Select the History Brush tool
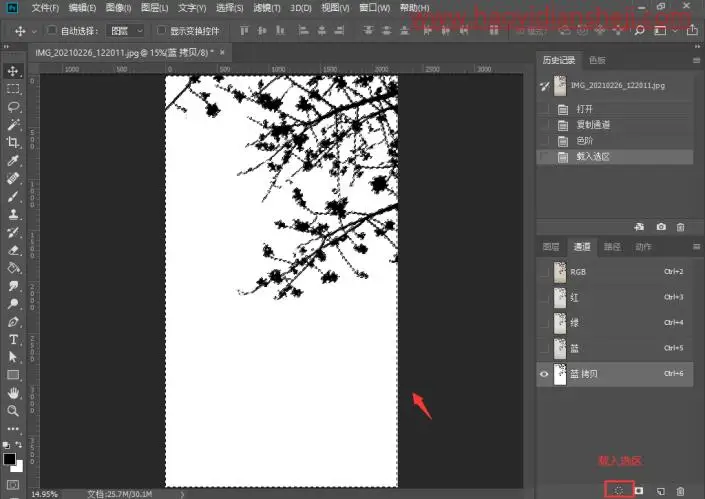The height and width of the screenshot is (499, 705). [13, 232]
